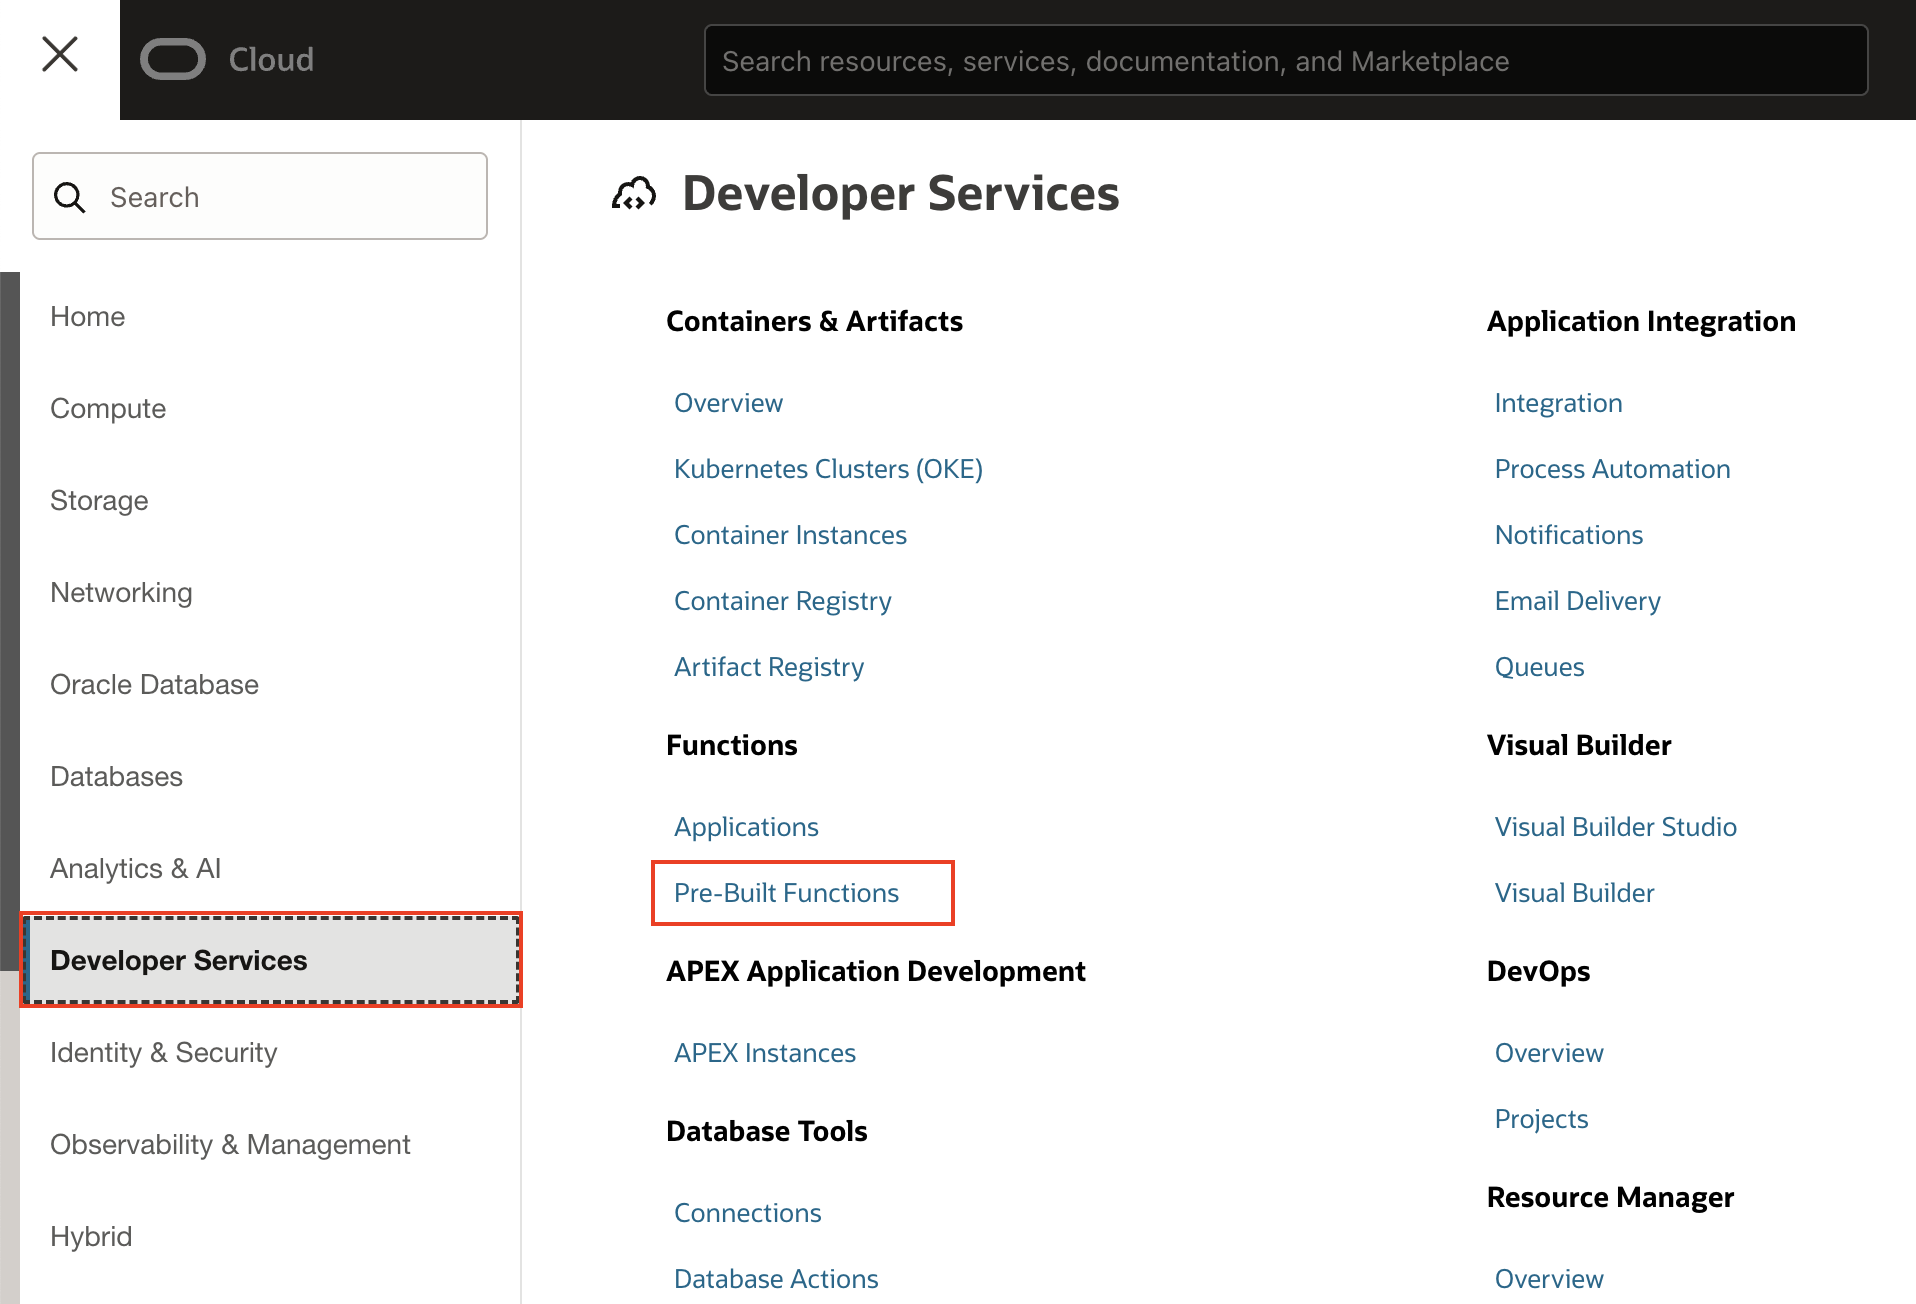Go to Container Registry
The image size is (1916, 1304).
coord(782,601)
